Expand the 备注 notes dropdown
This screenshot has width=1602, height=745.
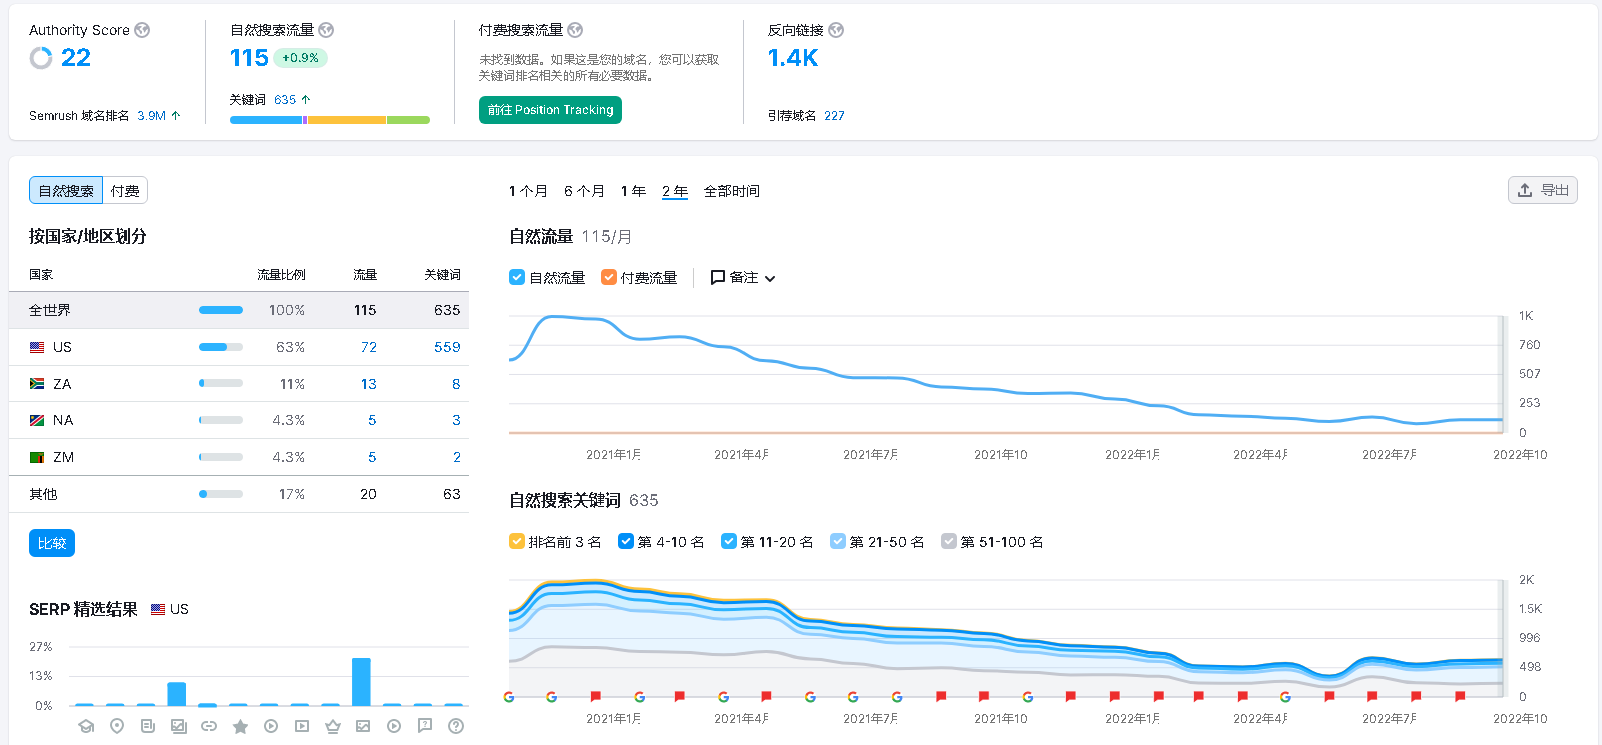pos(743,277)
